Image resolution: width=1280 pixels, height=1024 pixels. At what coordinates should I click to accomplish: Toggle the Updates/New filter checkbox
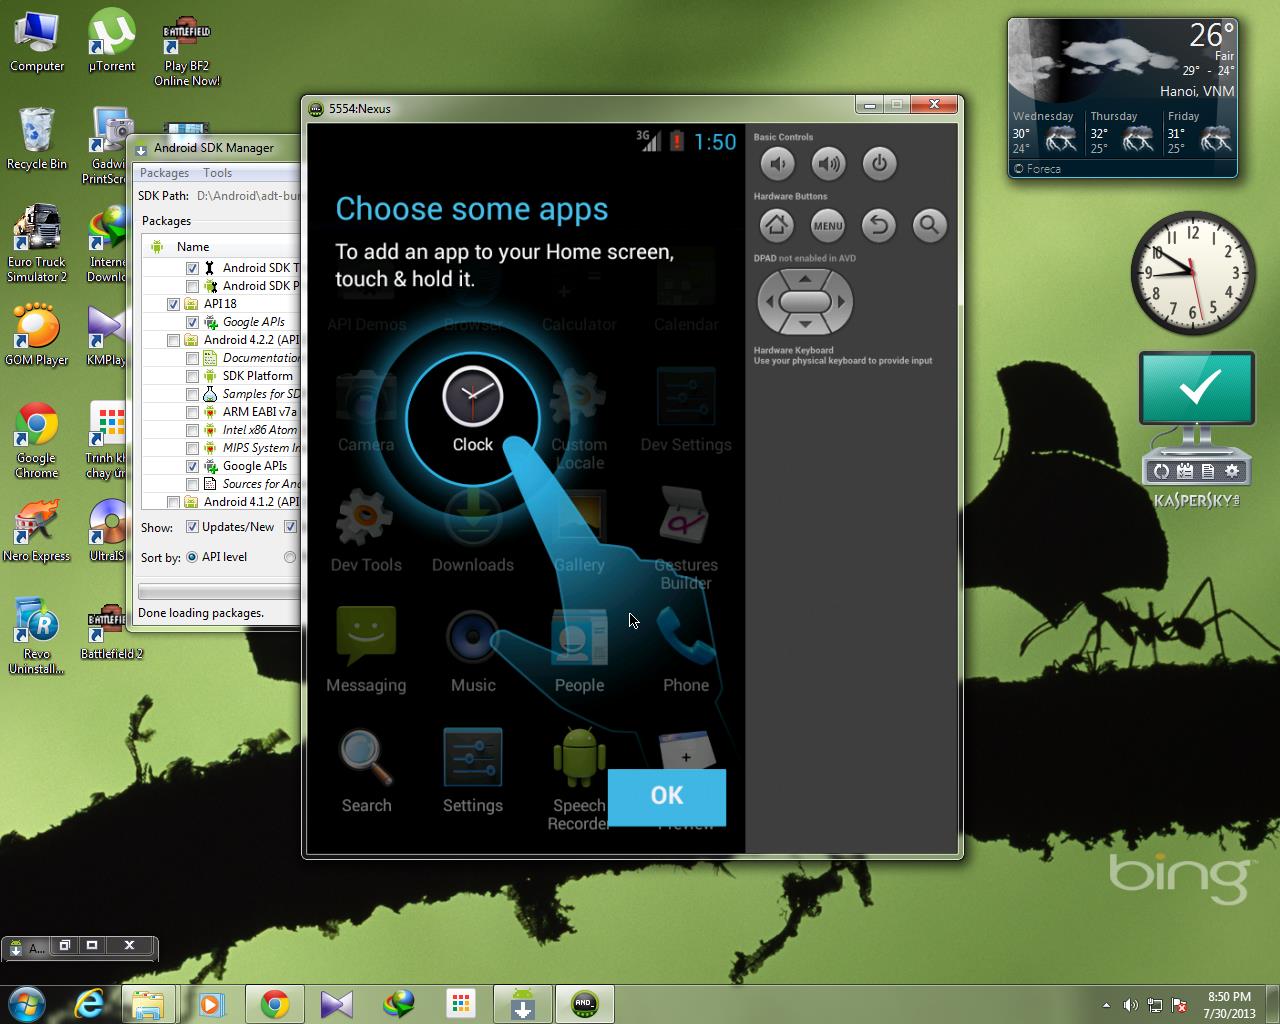[x=192, y=527]
